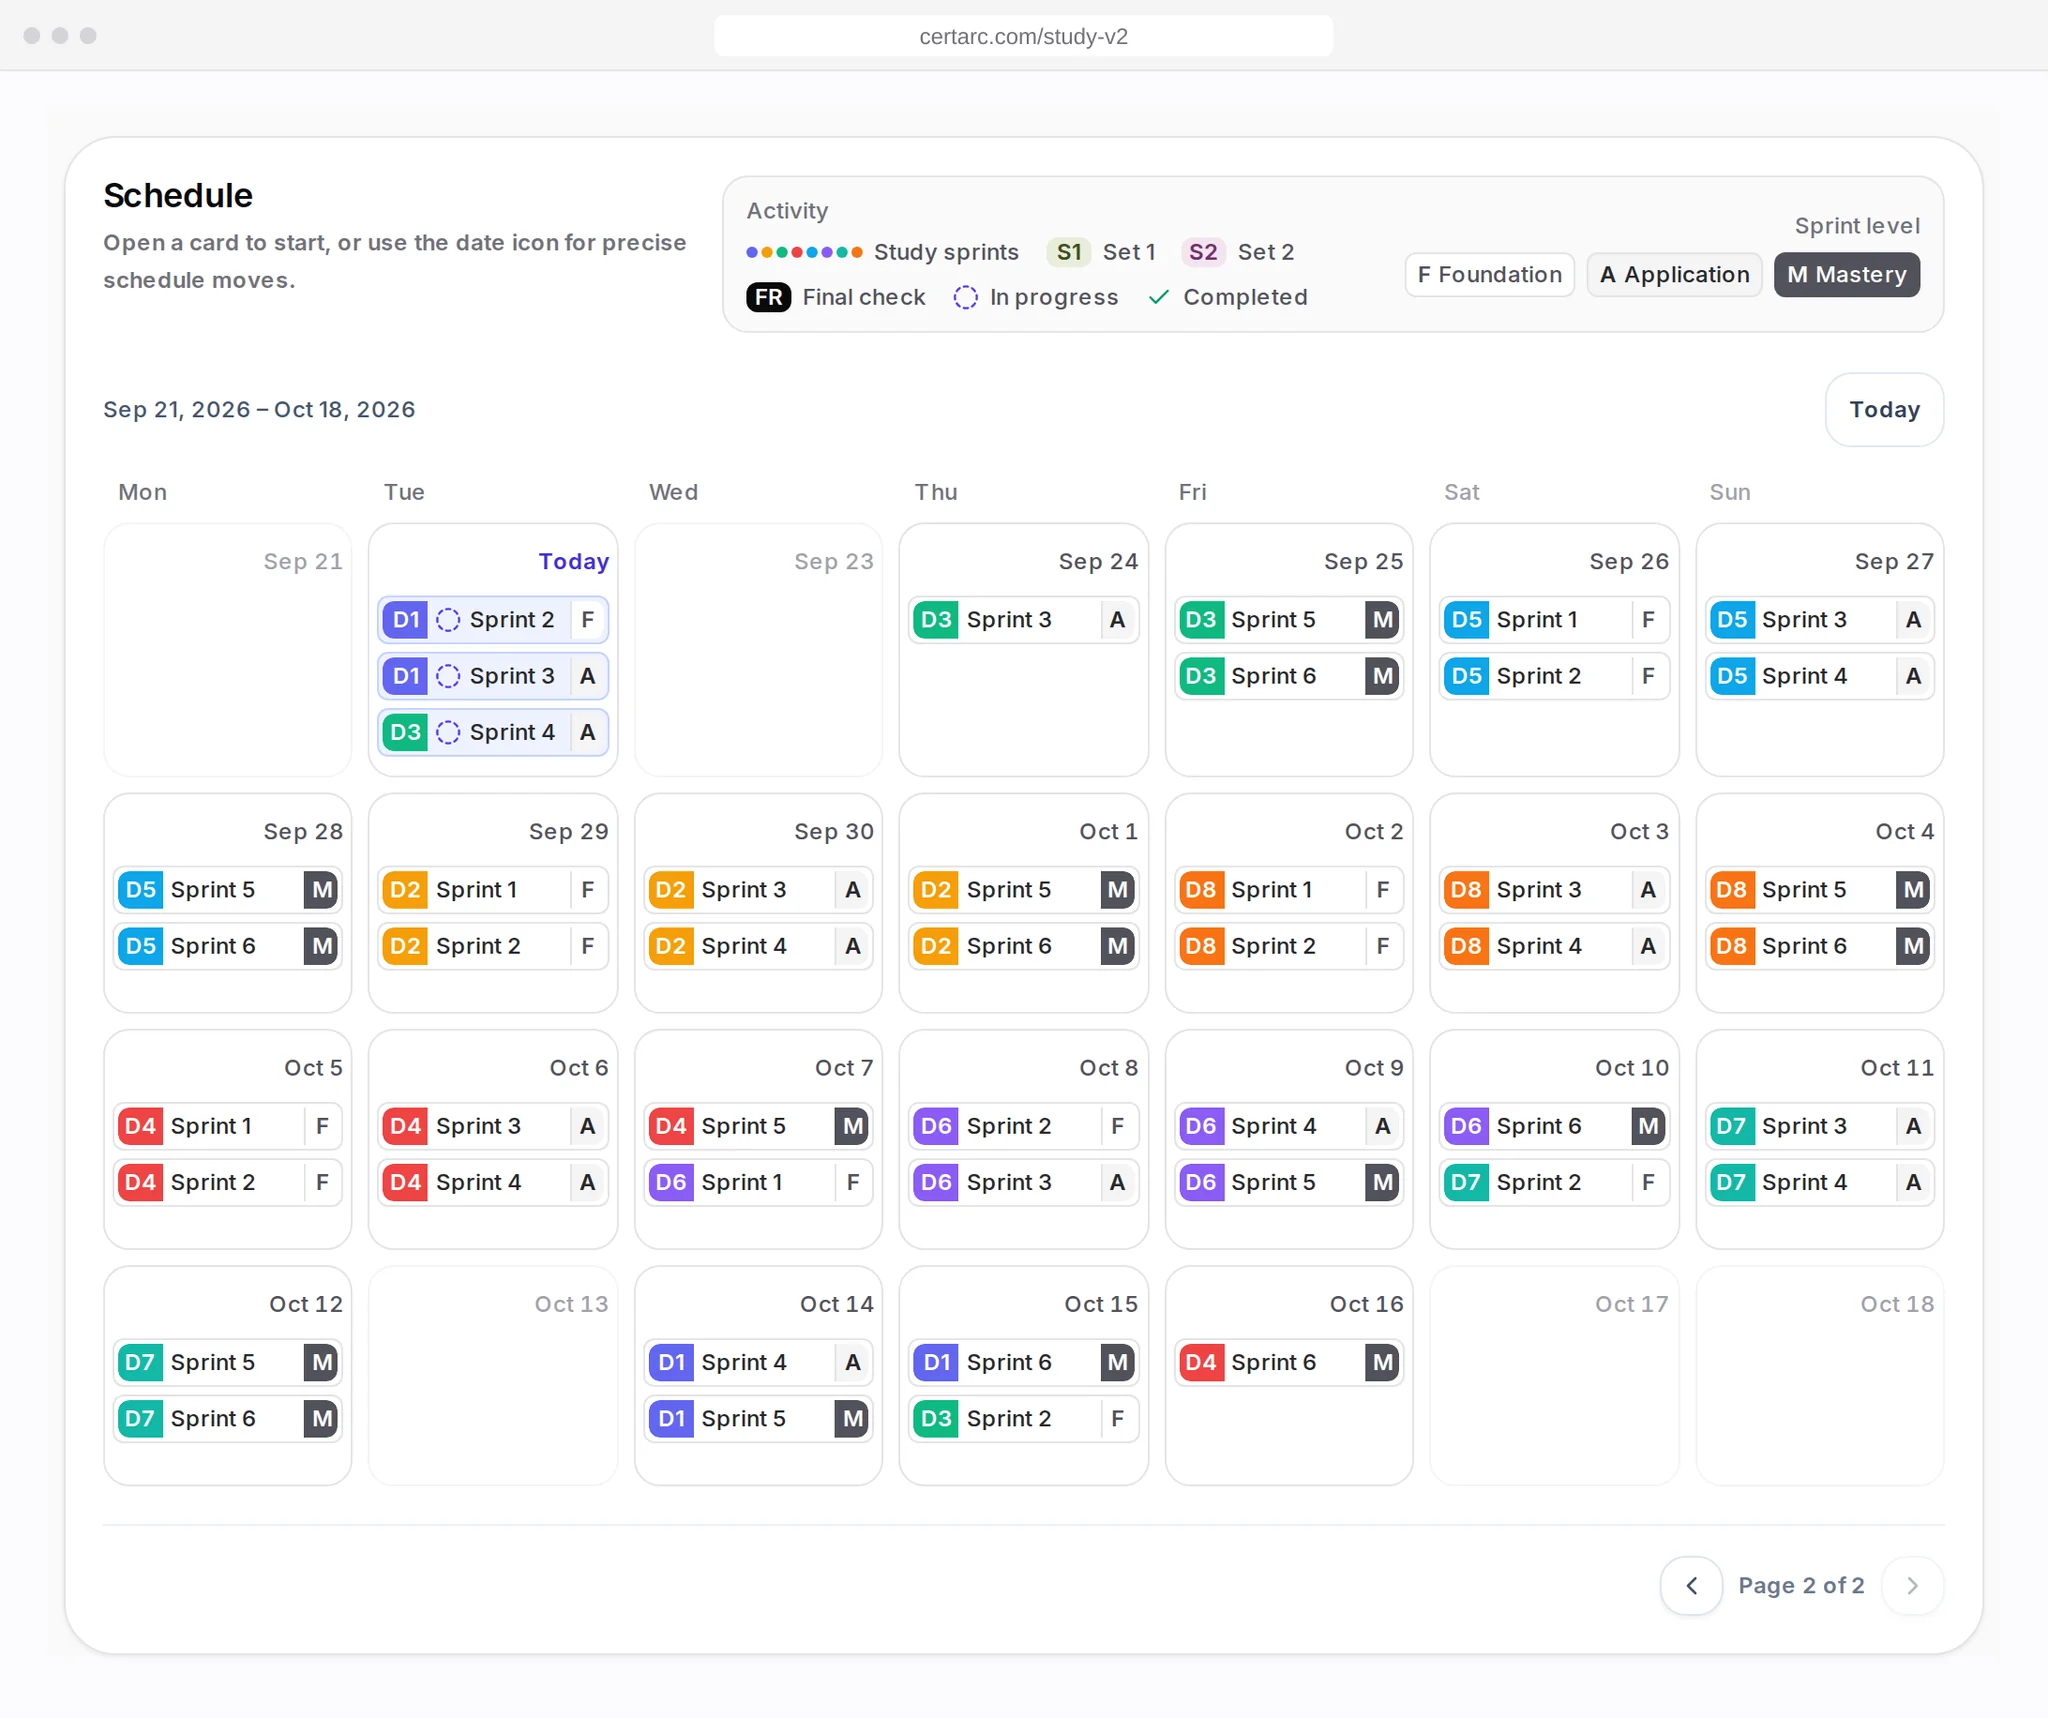This screenshot has height=1718, width=2048.
Task: Click the S1 Set 1 legend badge
Action: point(1069,252)
